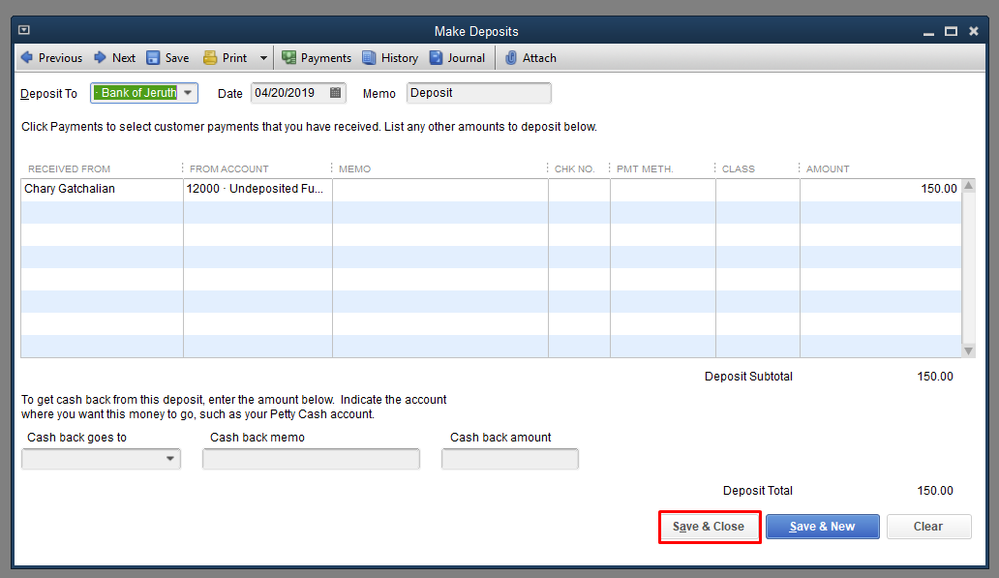Open window system menu icon
999x578 pixels.
coord(24,30)
